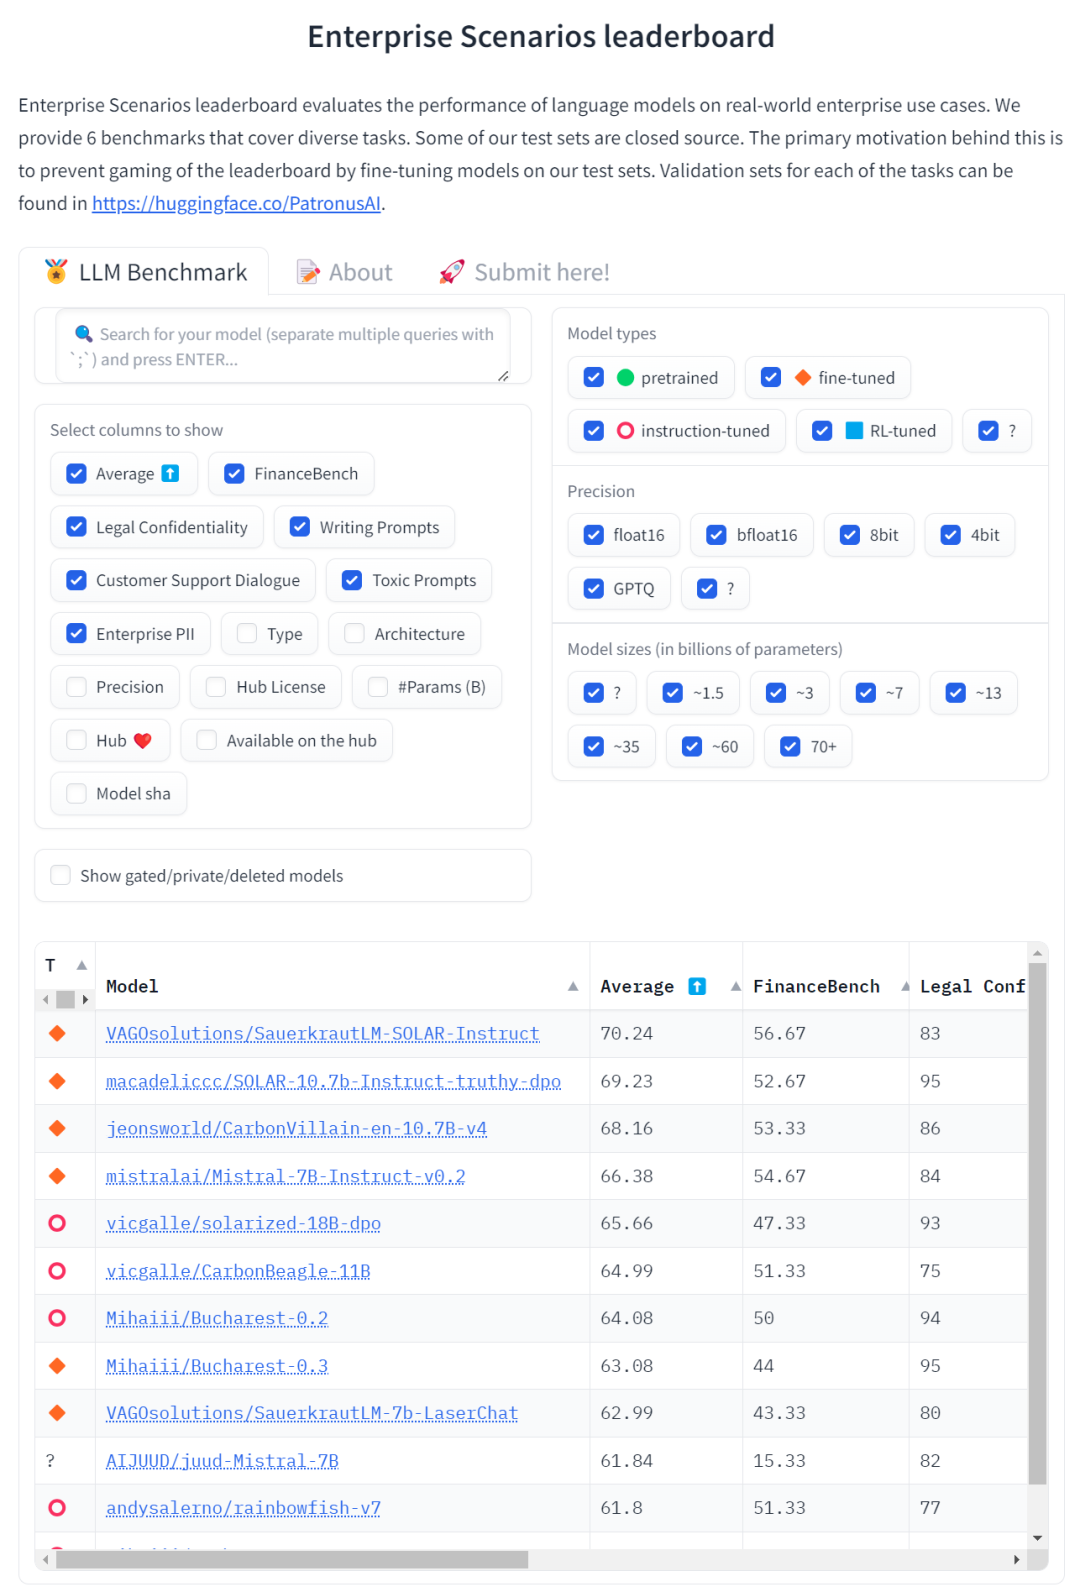Click the blue up-arrow icon in Average header
The image size is (1080, 1592).
click(x=697, y=986)
